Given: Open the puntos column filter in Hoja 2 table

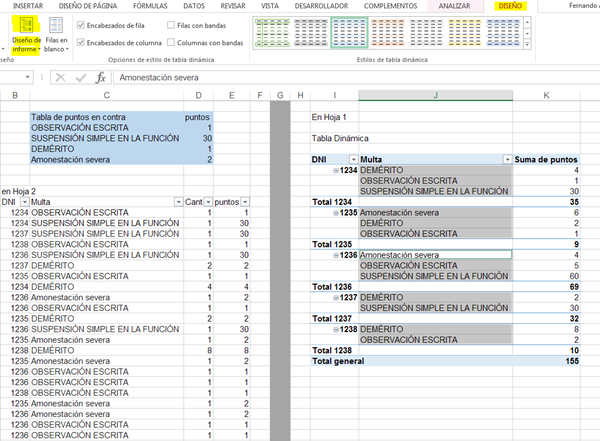Looking at the screenshot, I should [x=246, y=201].
